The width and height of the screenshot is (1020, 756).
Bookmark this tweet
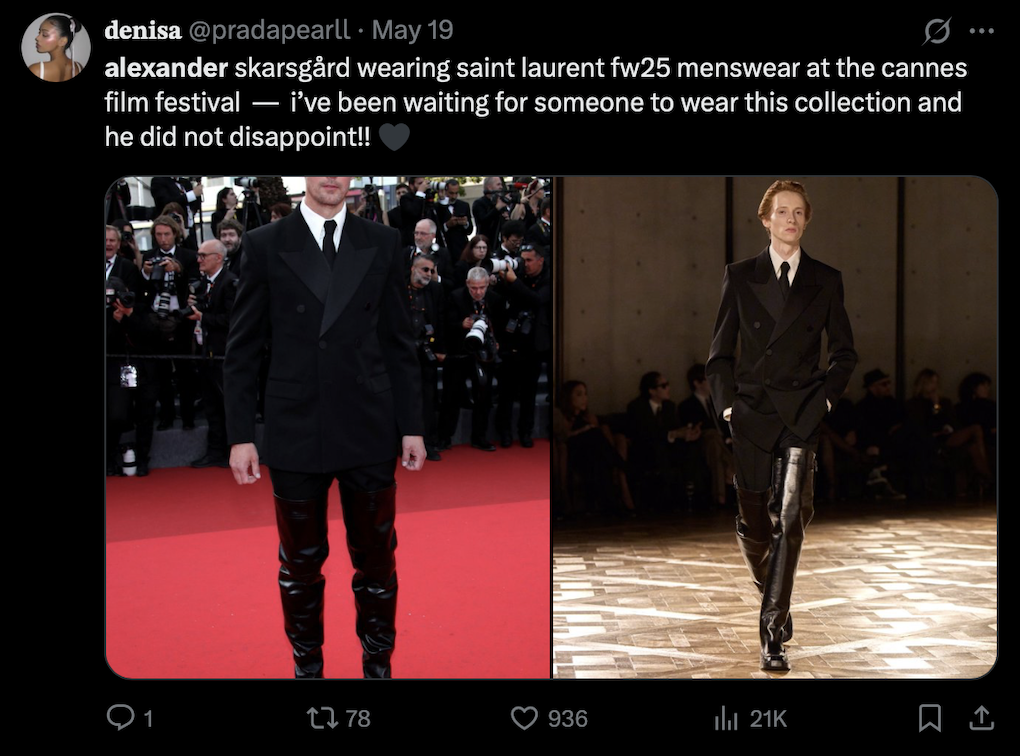pyautogui.click(x=930, y=718)
